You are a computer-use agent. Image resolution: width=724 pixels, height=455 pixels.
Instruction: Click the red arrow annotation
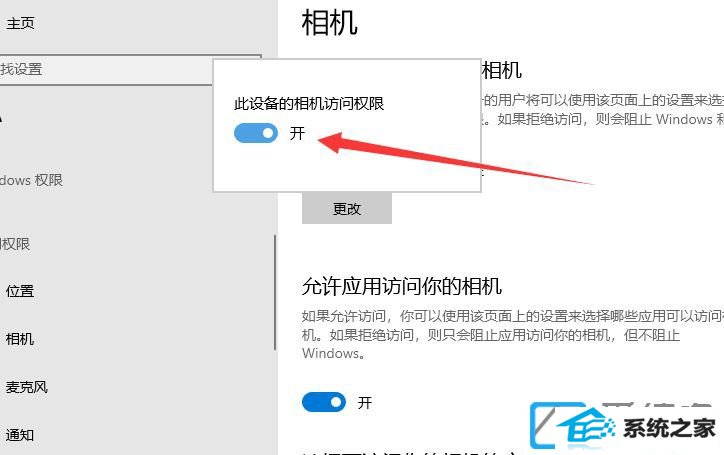pyautogui.click(x=455, y=158)
